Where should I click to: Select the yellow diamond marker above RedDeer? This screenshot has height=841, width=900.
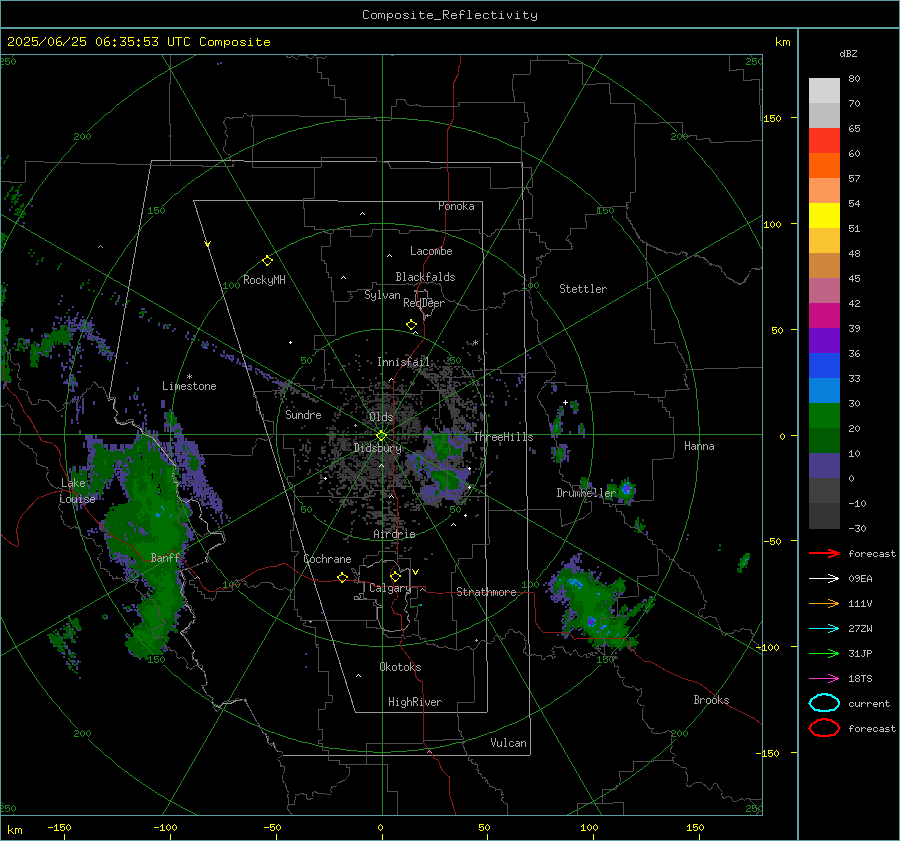411,324
